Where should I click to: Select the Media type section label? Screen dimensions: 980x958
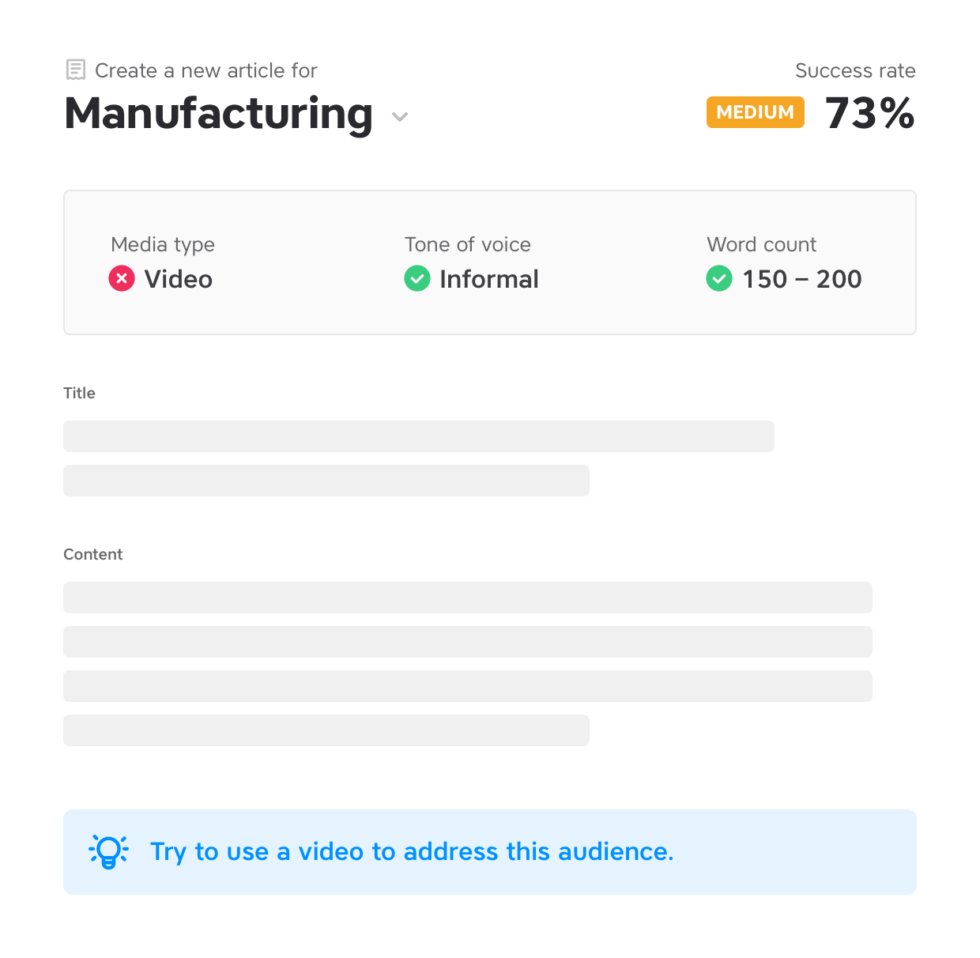point(162,244)
